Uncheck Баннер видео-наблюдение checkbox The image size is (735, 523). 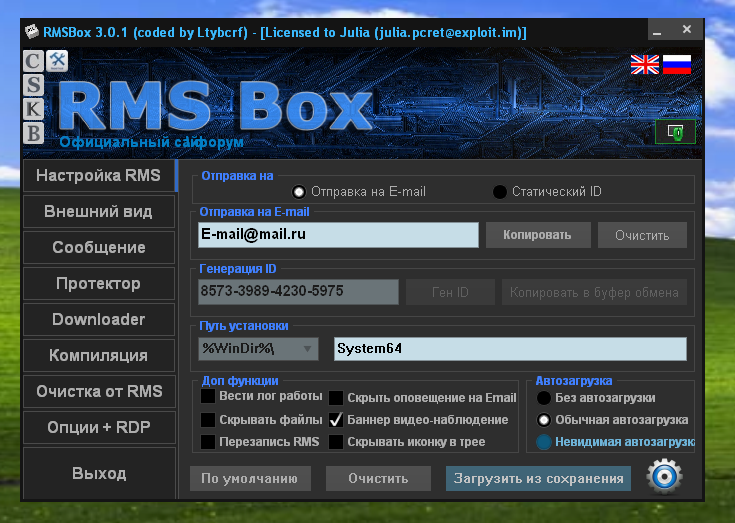coord(337,420)
